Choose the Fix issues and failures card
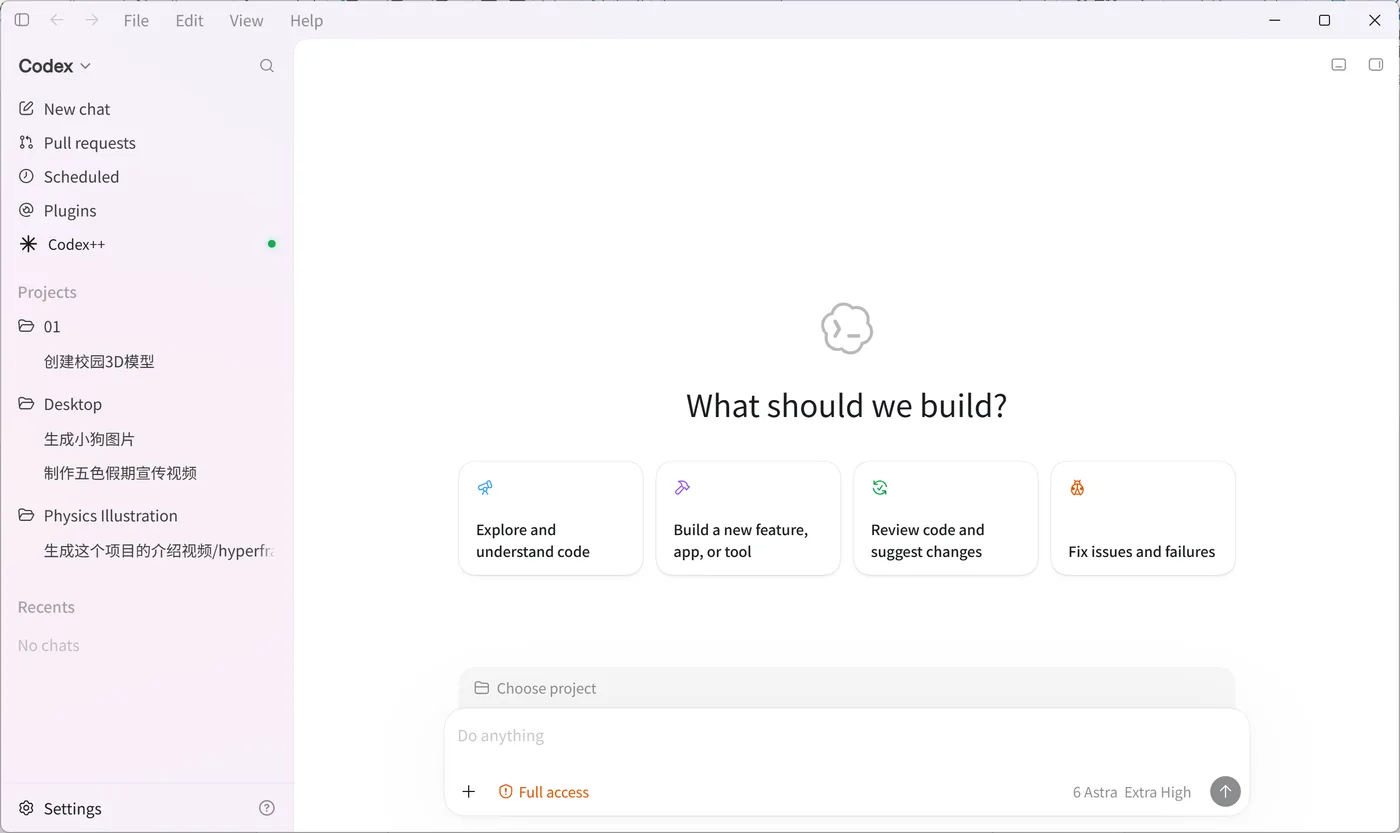The image size is (1400, 833). (x=1143, y=518)
